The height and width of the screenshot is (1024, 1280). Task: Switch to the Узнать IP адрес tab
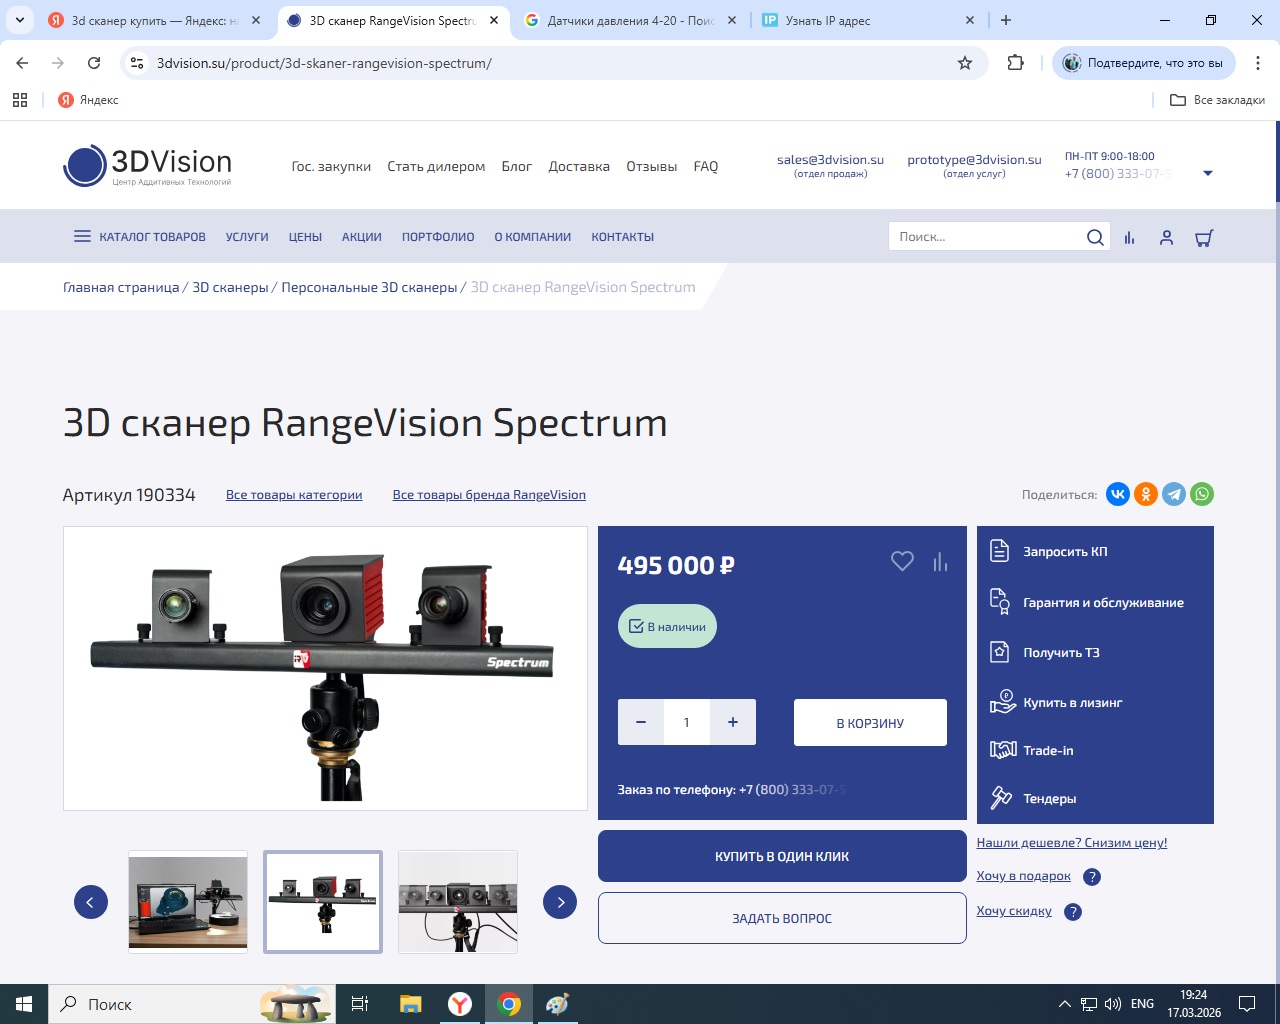pyautogui.click(x=867, y=20)
